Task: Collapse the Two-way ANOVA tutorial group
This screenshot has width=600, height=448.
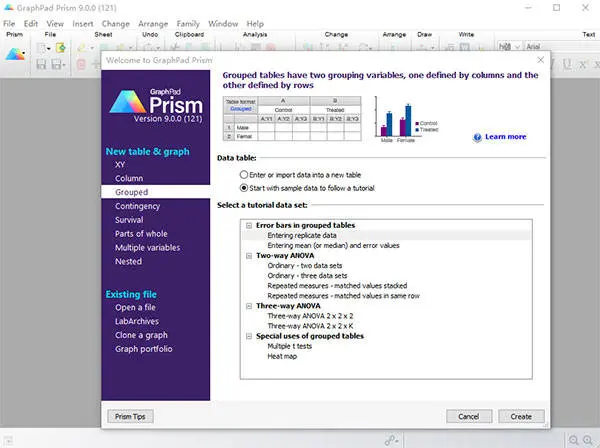Action: click(247, 255)
